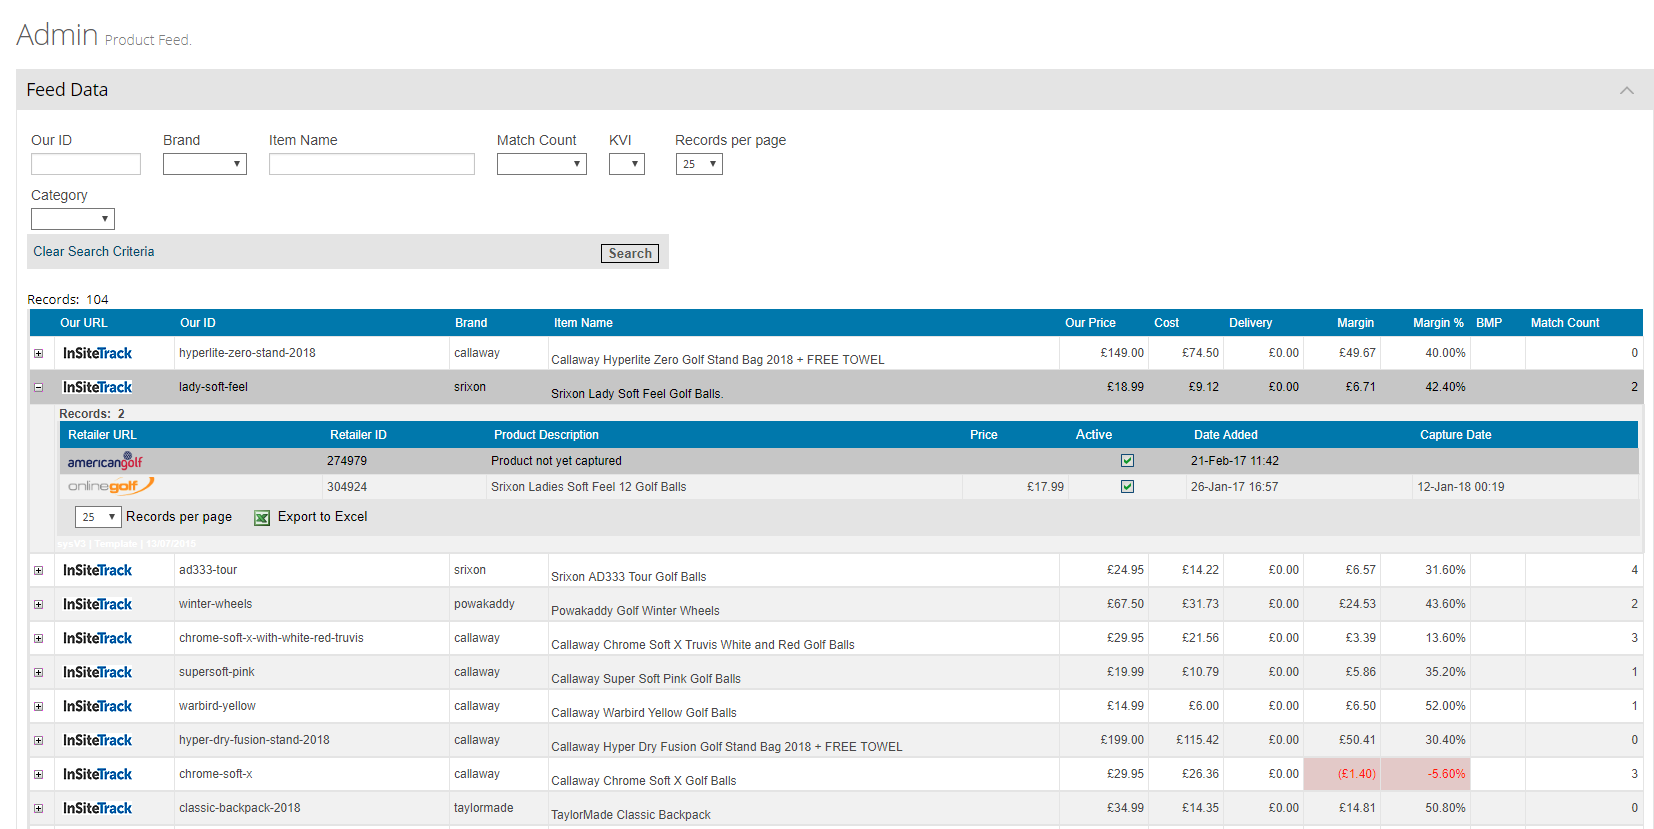The height and width of the screenshot is (829, 1654).
Task: Click Clear Search Criteria link
Action: click(x=94, y=252)
